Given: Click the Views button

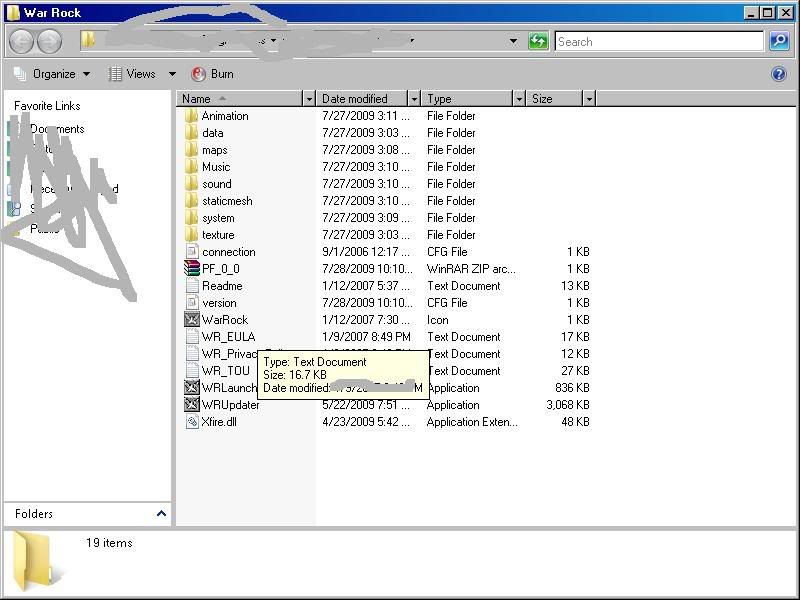Looking at the screenshot, I should click(132, 74).
